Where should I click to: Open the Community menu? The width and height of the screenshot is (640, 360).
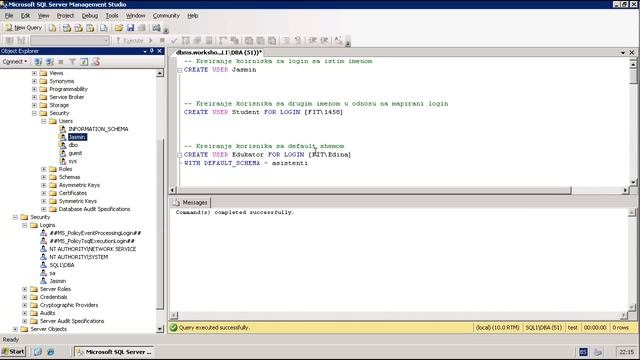point(166,16)
